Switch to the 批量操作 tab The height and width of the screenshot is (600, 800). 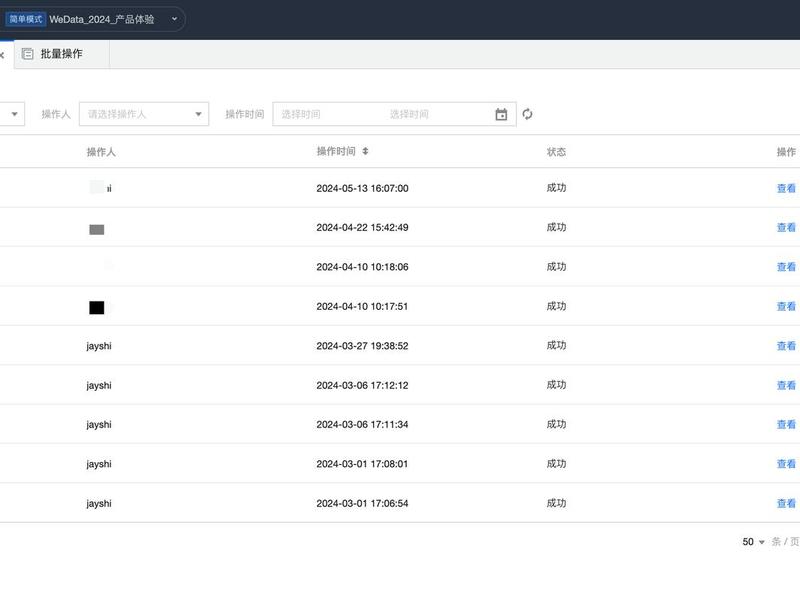coord(61,54)
